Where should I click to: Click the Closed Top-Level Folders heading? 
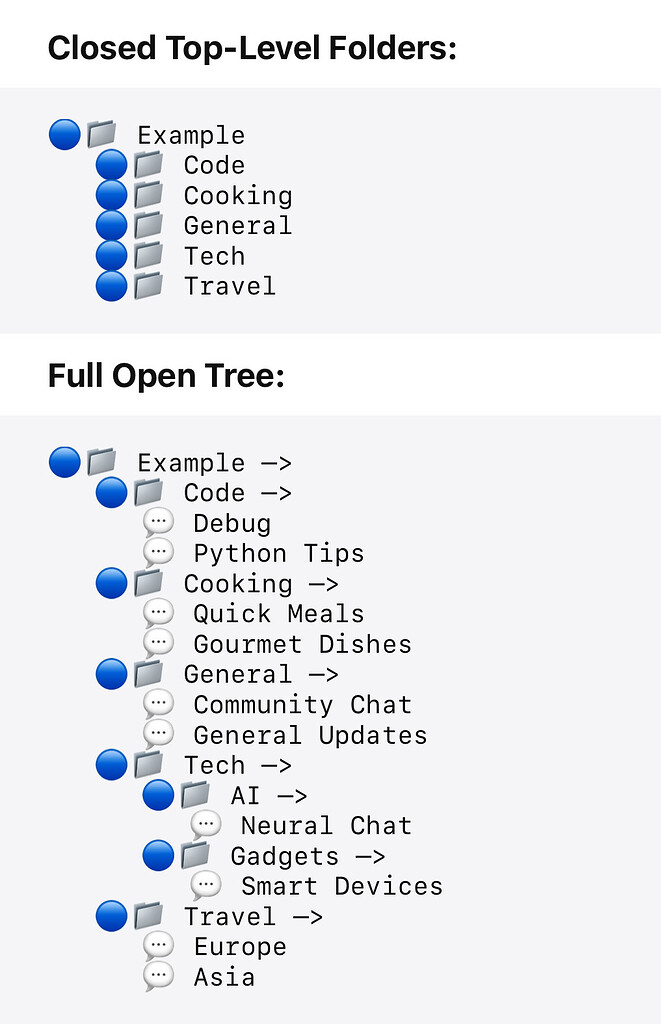tap(253, 46)
